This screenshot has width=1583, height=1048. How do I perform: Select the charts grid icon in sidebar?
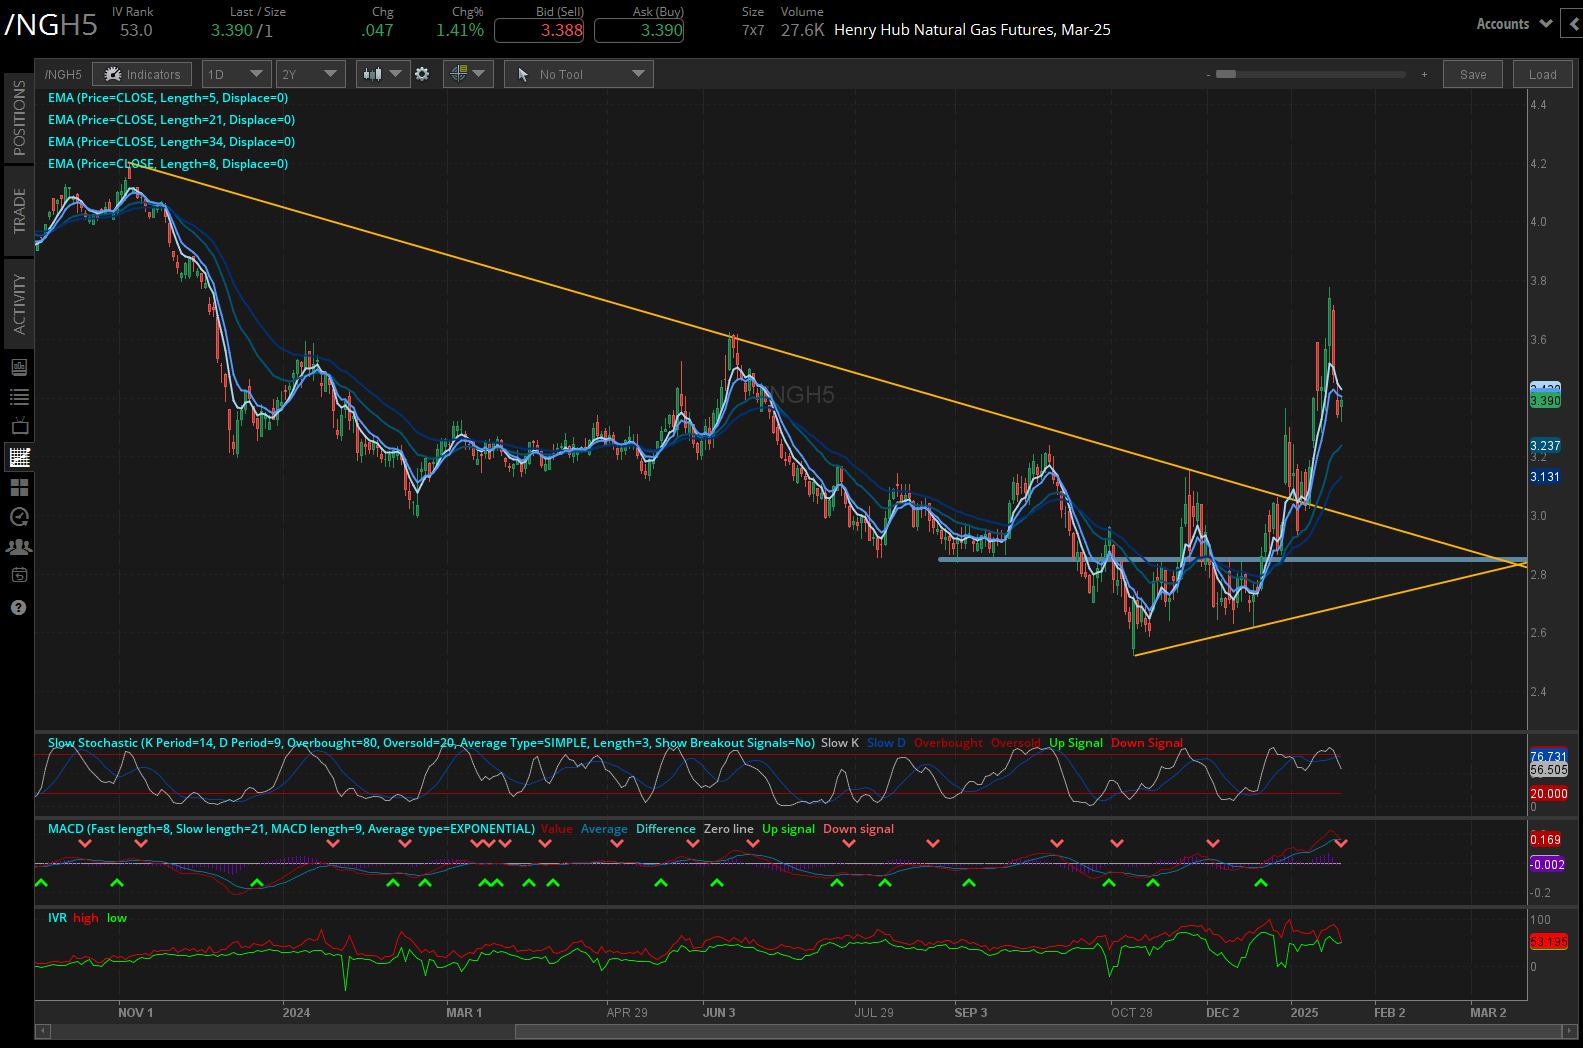click(19, 457)
